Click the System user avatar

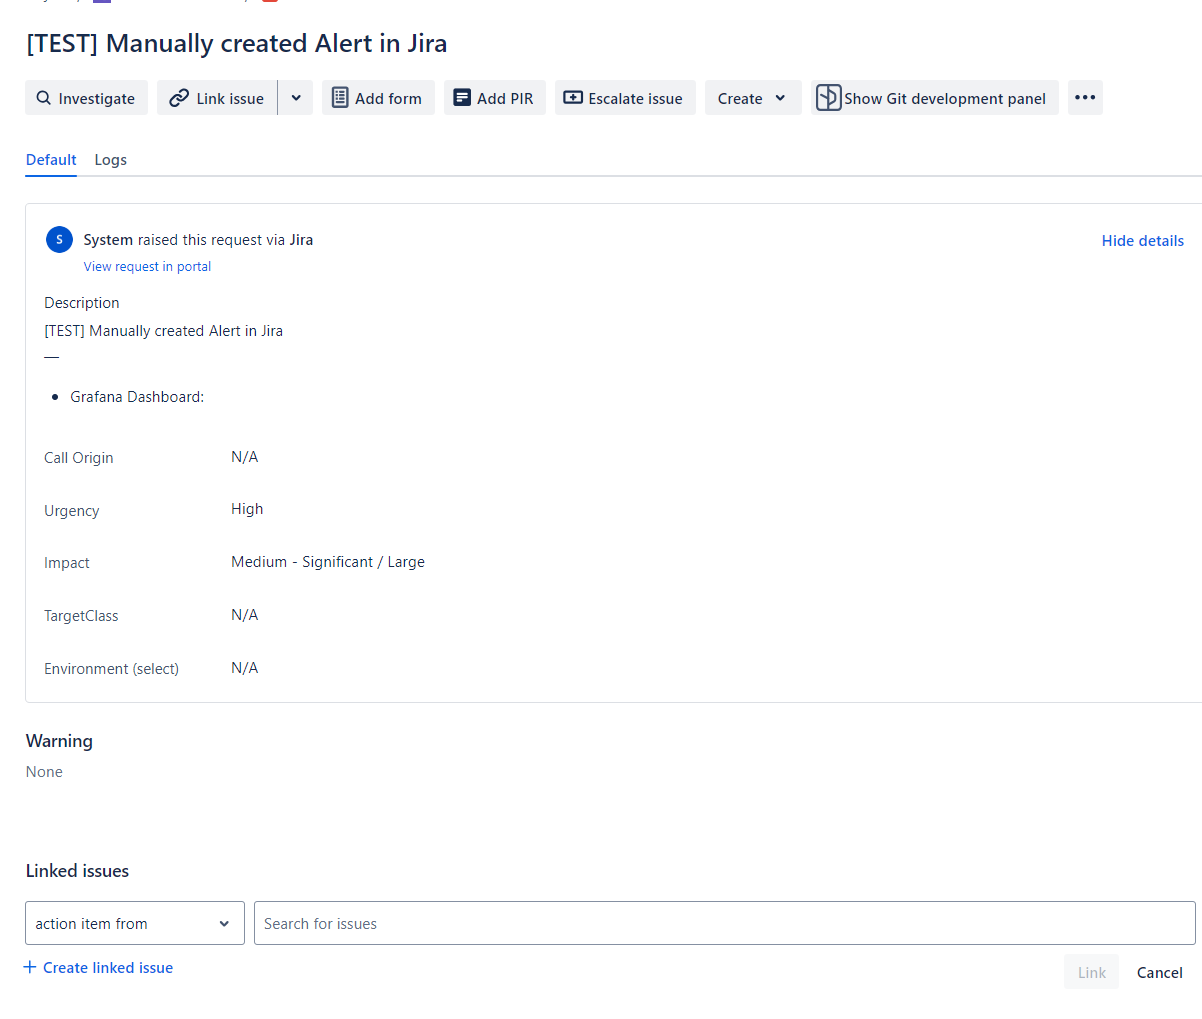[59, 240]
